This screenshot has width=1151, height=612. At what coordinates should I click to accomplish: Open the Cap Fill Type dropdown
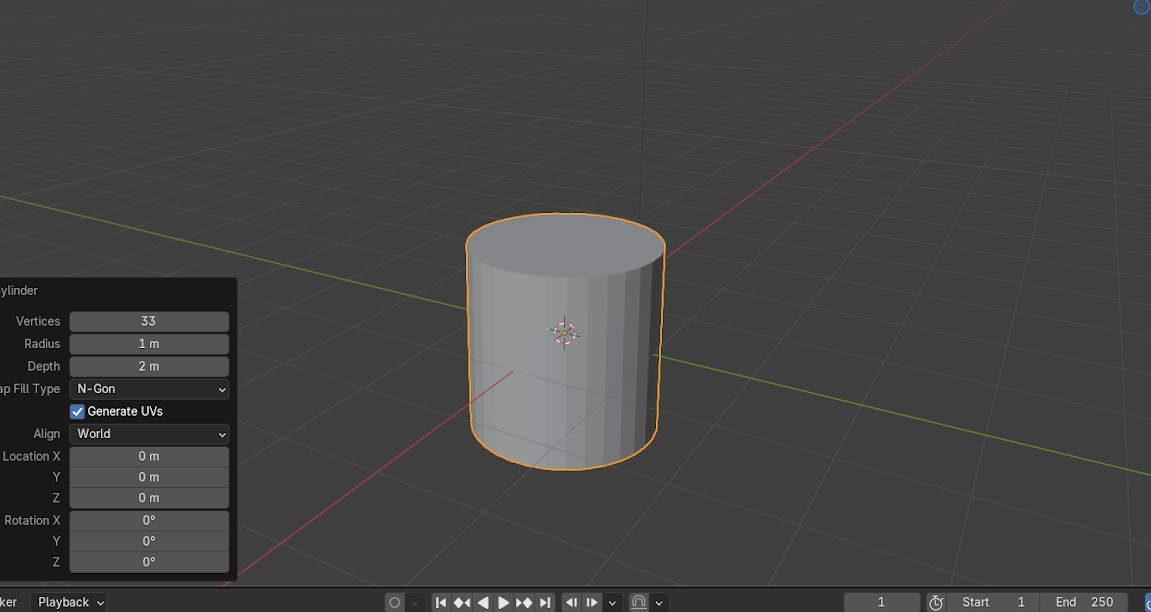click(149, 389)
